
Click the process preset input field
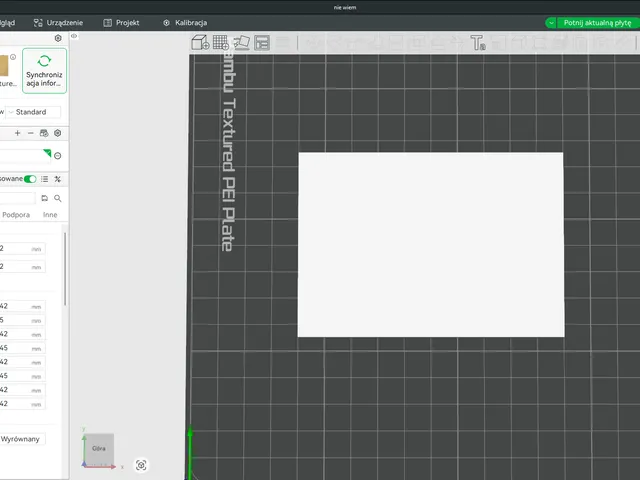18,198
